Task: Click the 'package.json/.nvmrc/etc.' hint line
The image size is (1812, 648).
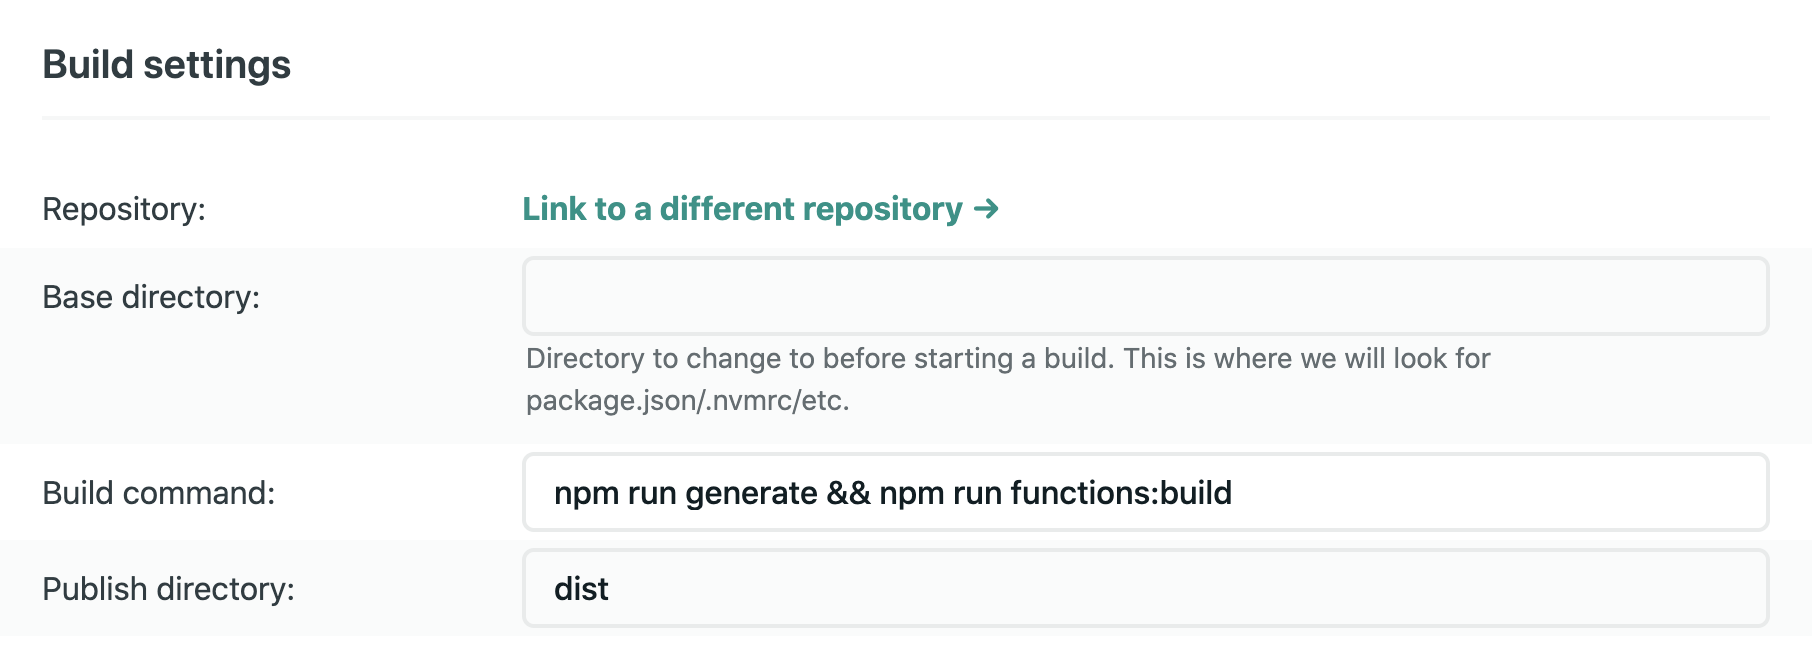Action: pos(687,400)
